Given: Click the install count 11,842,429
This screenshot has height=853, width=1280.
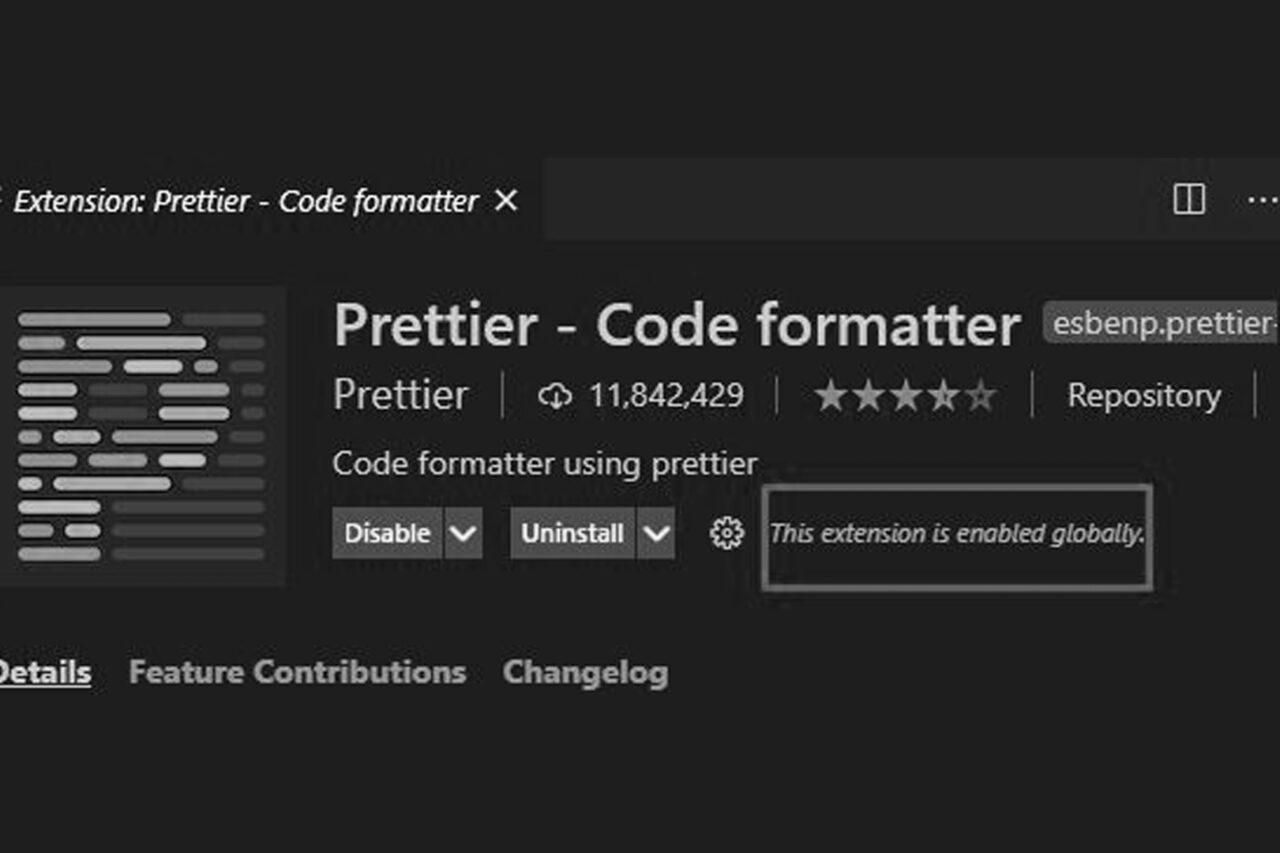Looking at the screenshot, I should 667,396.
